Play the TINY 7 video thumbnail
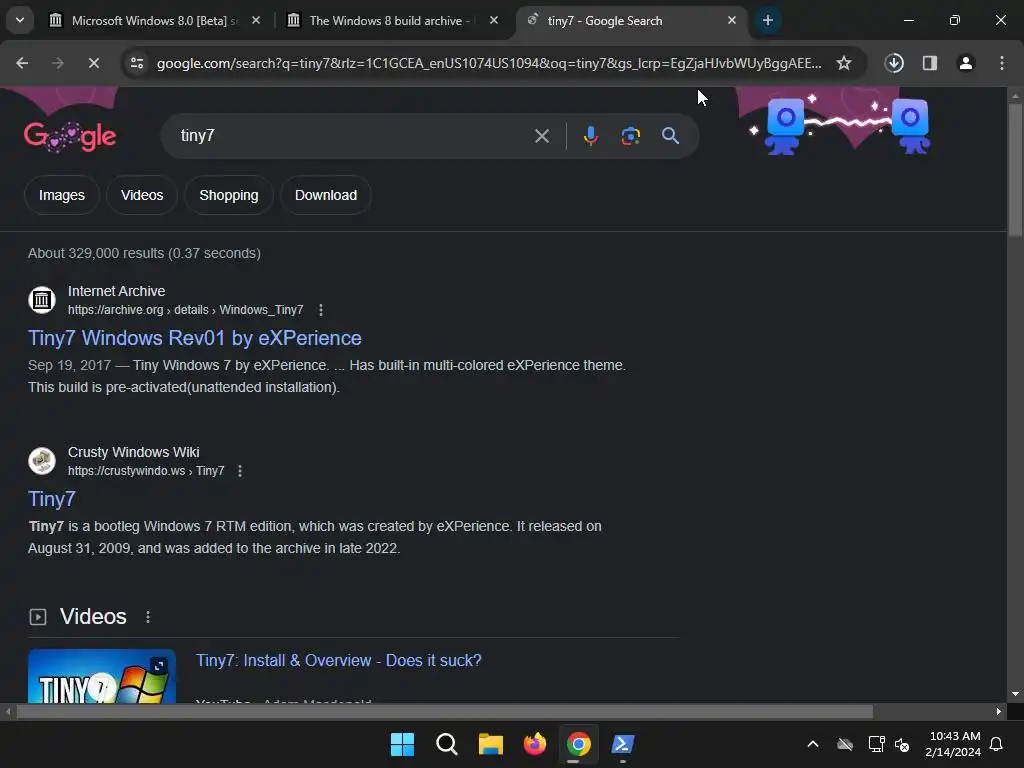The height and width of the screenshot is (768, 1024). point(102,676)
